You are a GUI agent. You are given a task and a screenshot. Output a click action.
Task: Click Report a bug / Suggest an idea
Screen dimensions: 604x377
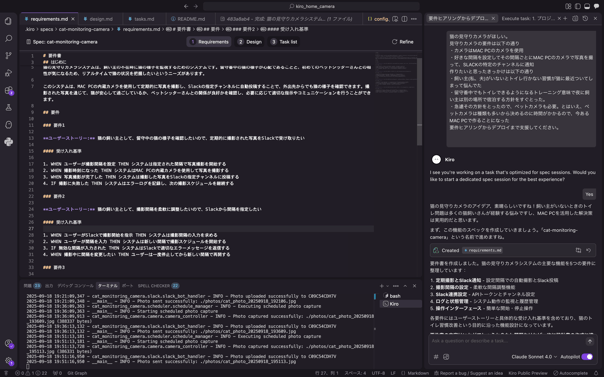469,373
